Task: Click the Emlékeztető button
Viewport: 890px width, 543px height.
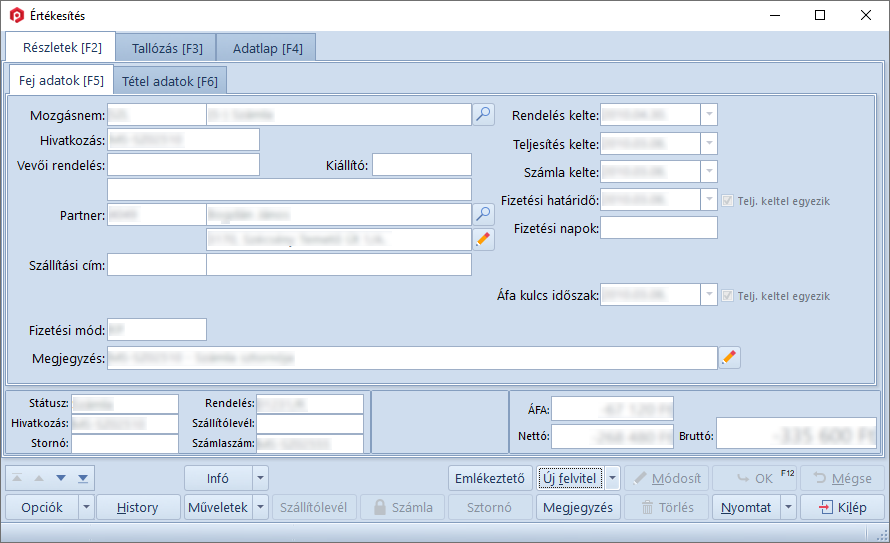Action: 488,478
